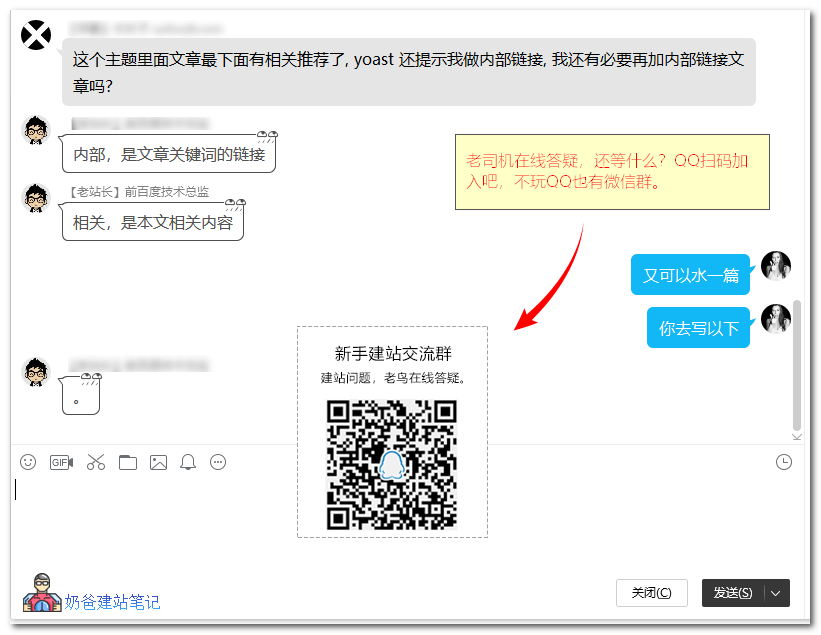Click the scroll-to-bottom arrow on the scrollbar

pos(796,436)
